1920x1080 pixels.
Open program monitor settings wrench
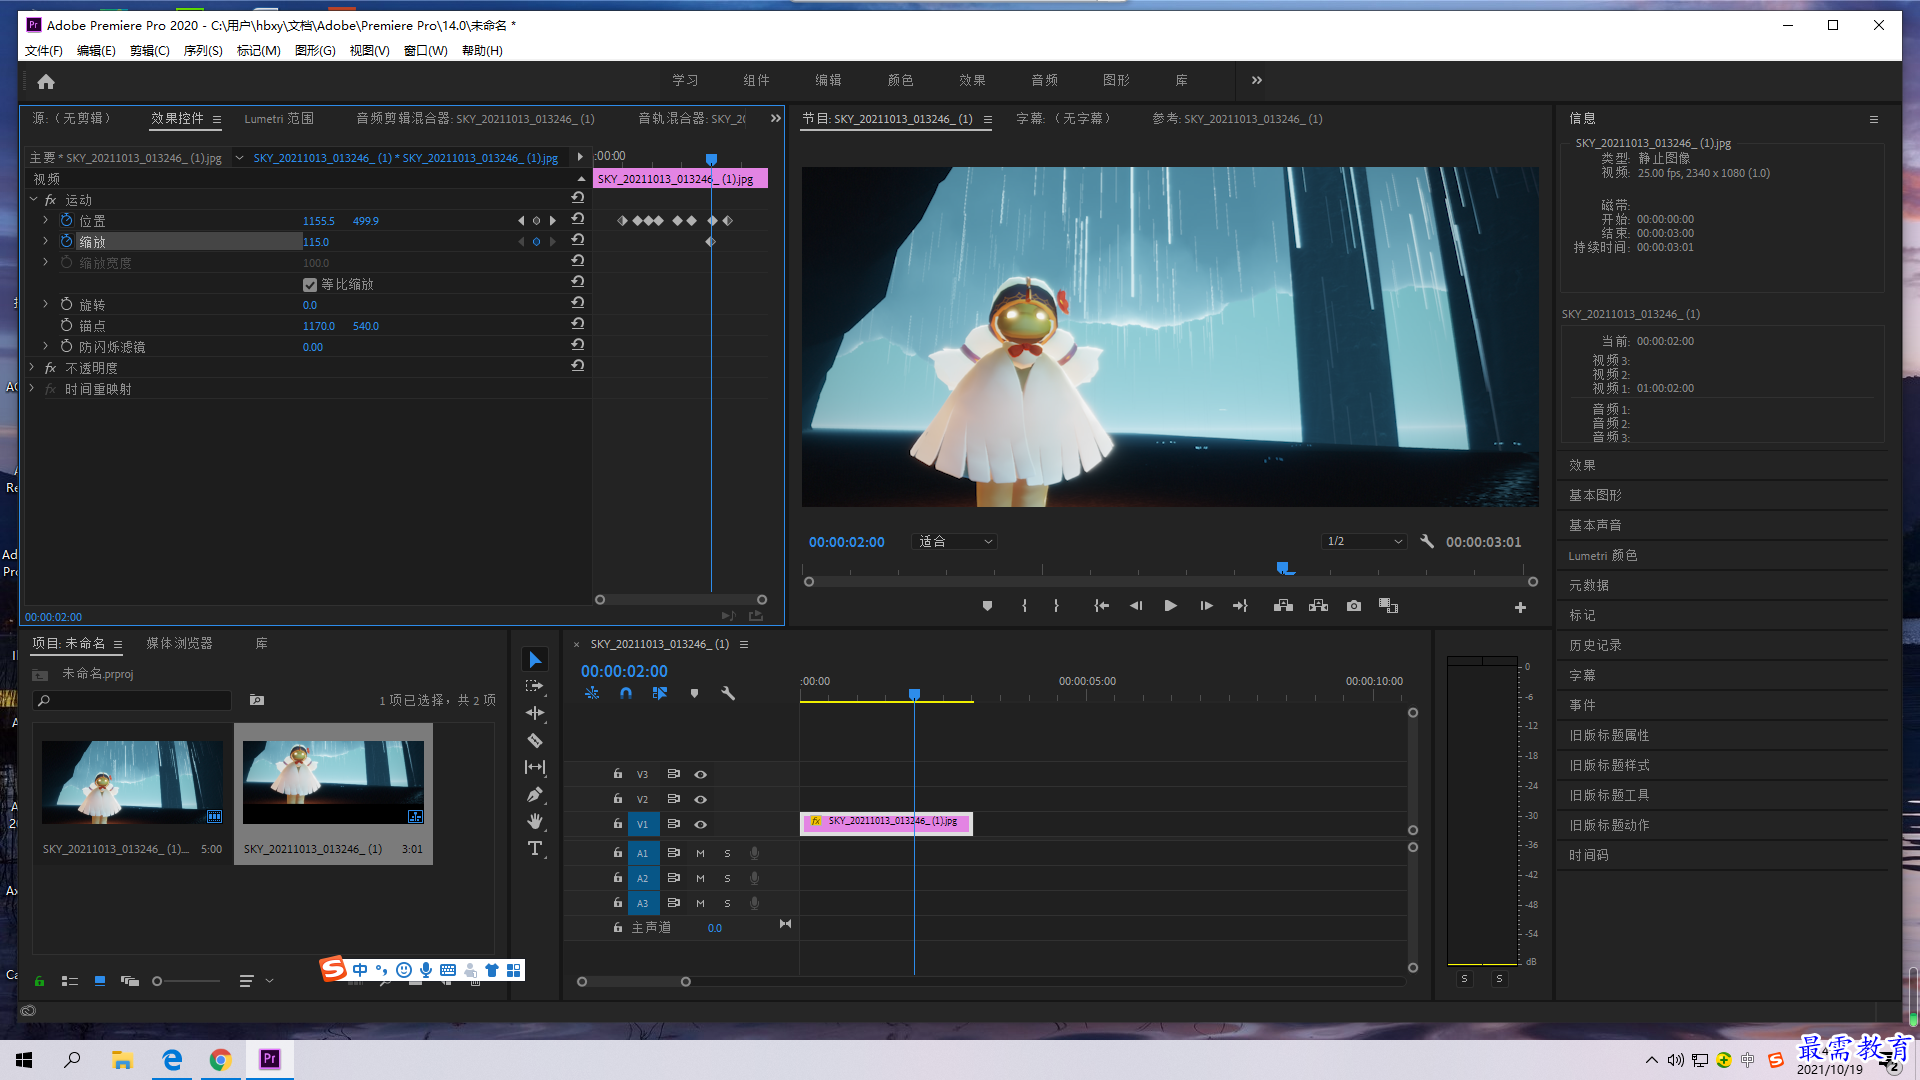[1427, 541]
